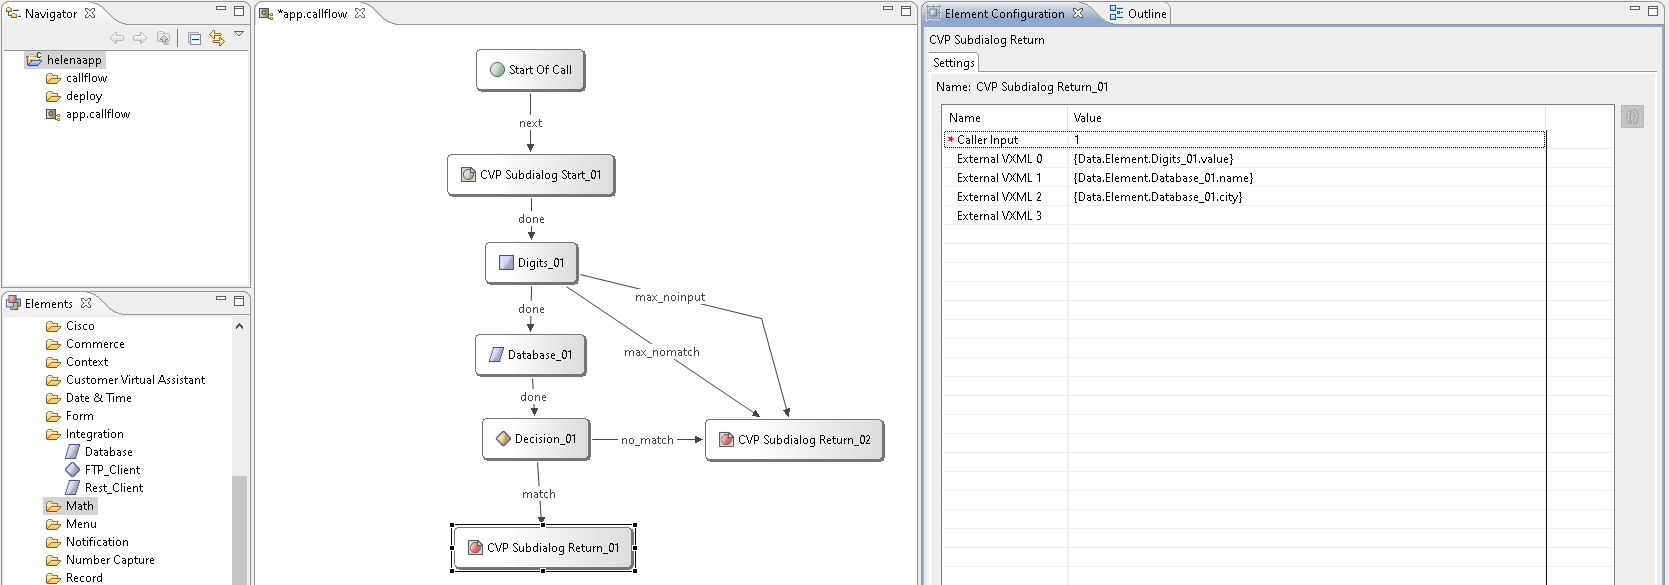Open app.callflow file in Navigator
This screenshot has width=1669, height=585.
click(97, 114)
